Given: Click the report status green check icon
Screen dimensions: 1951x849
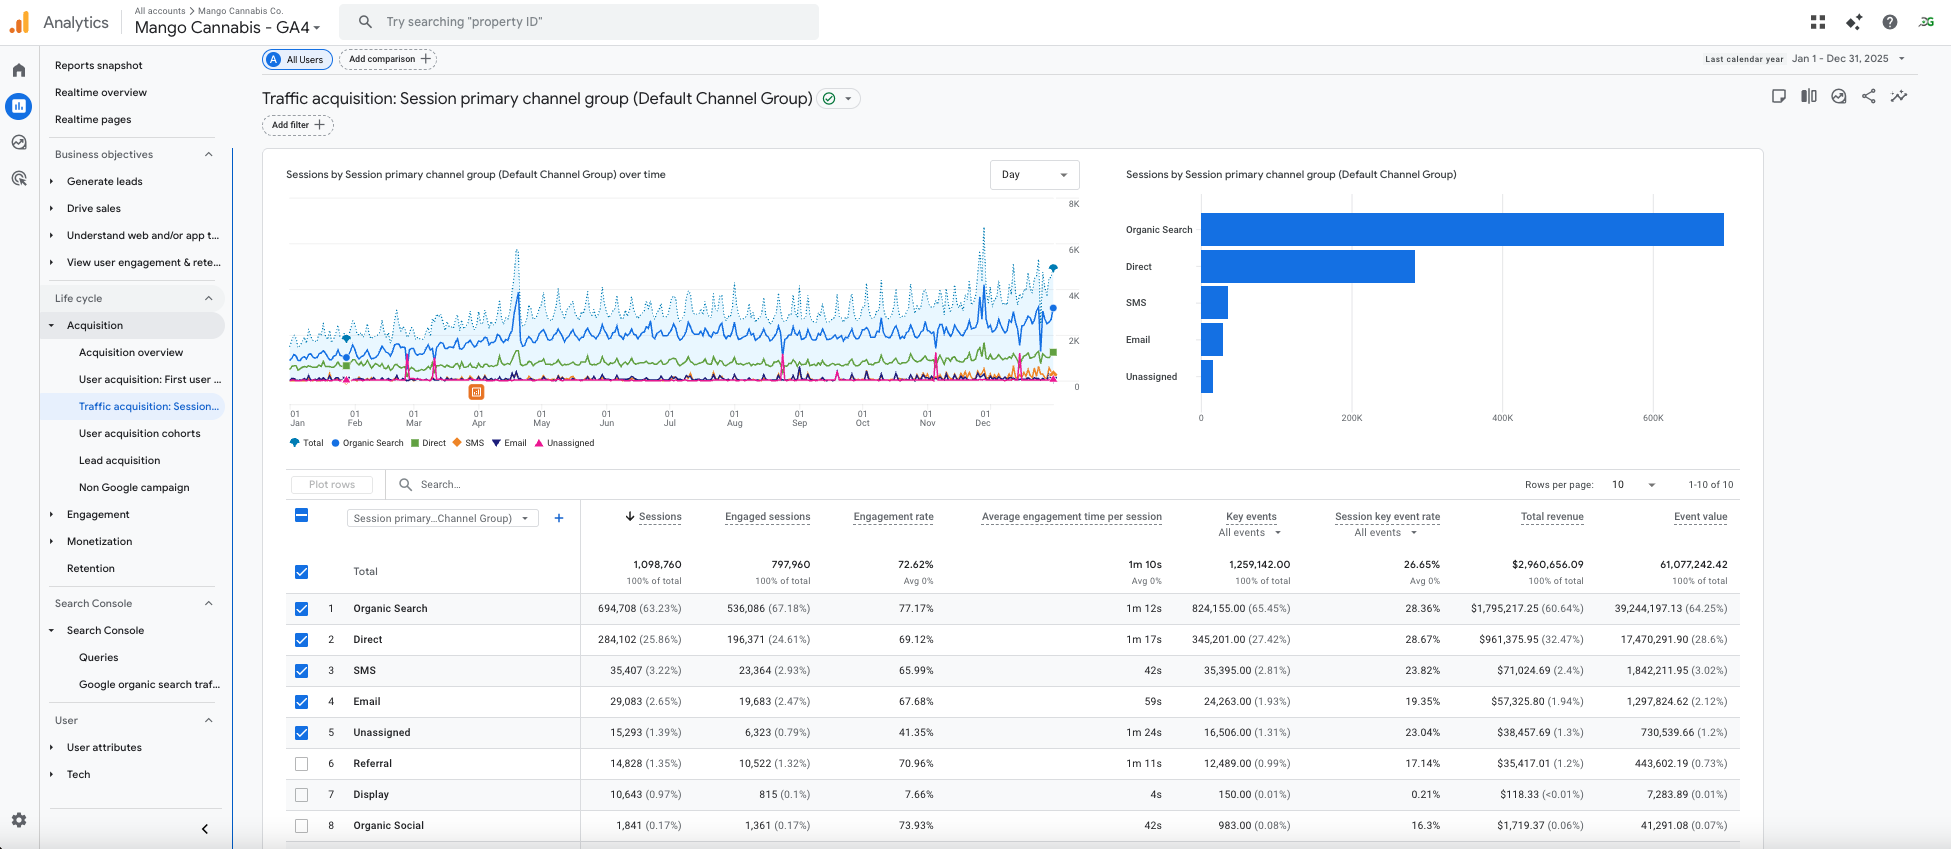Looking at the screenshot, I should pyautogui.click(x=829, y=98).
